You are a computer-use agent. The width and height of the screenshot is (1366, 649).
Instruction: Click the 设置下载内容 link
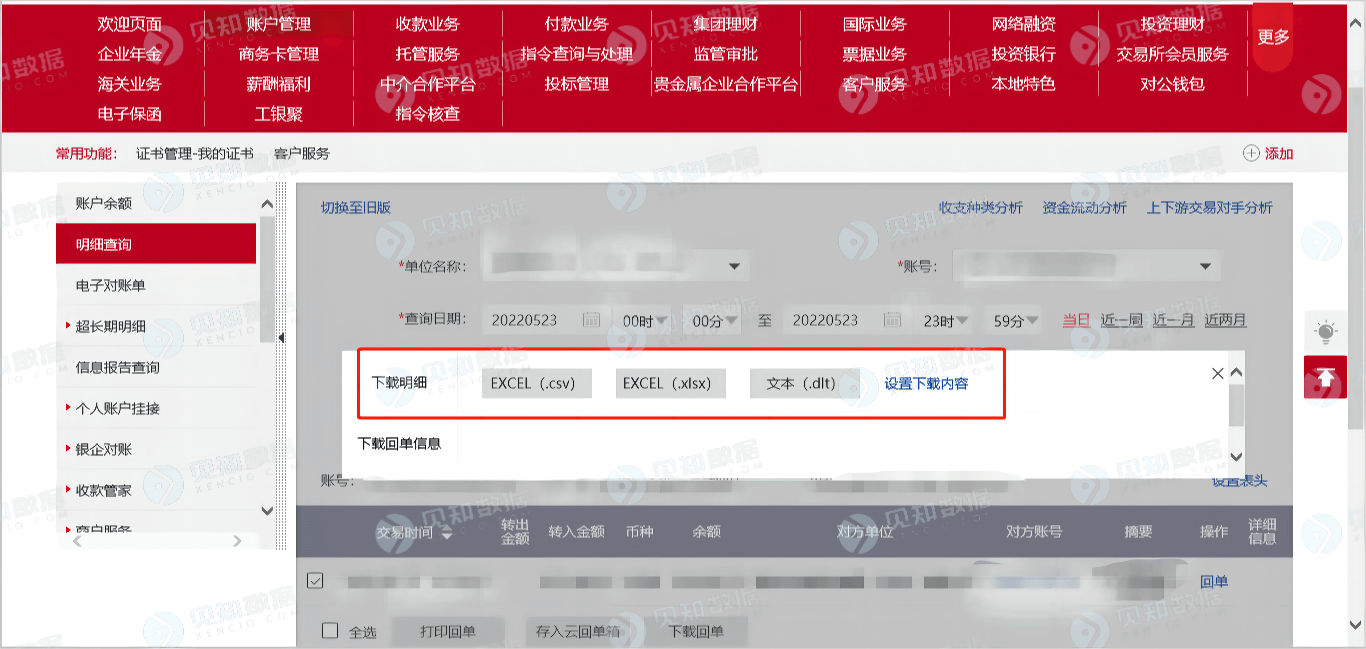(926, 383)
